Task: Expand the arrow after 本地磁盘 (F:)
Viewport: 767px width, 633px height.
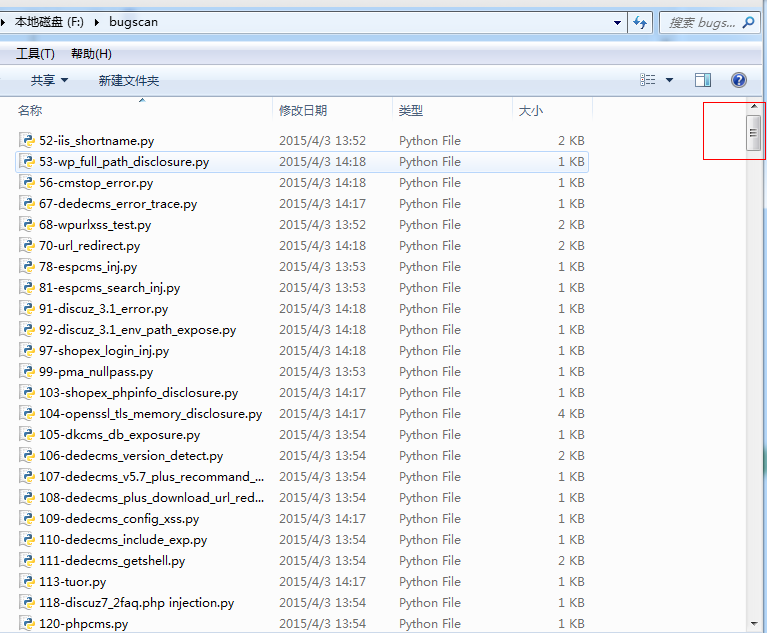Action: point(97,23)
